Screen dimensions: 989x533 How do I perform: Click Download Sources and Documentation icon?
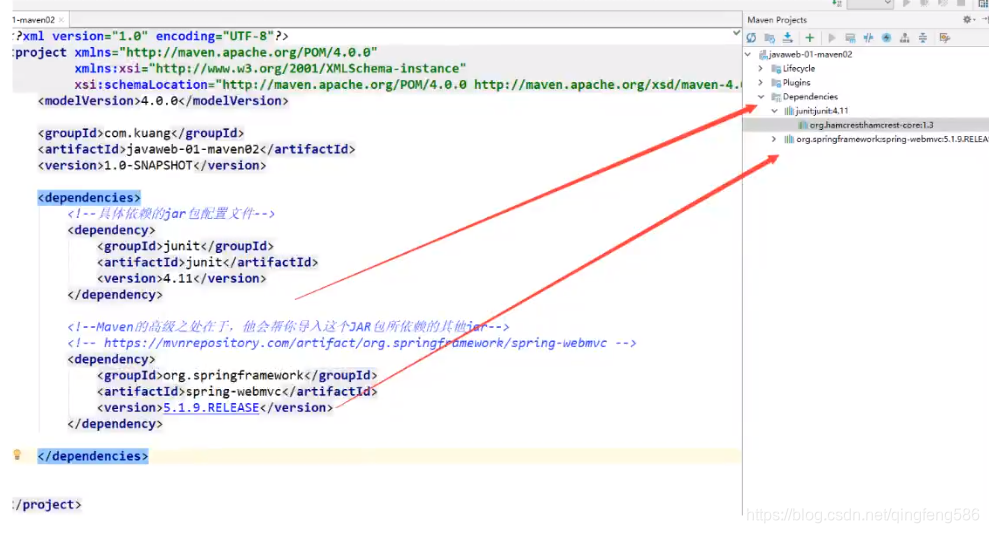click(788, 38)
